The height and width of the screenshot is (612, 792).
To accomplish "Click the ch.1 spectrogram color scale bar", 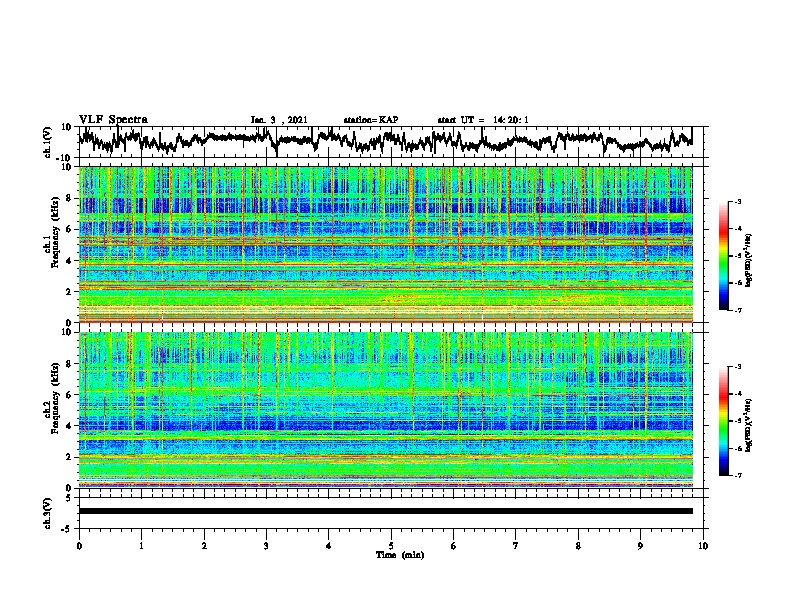I will click(723, 256).
